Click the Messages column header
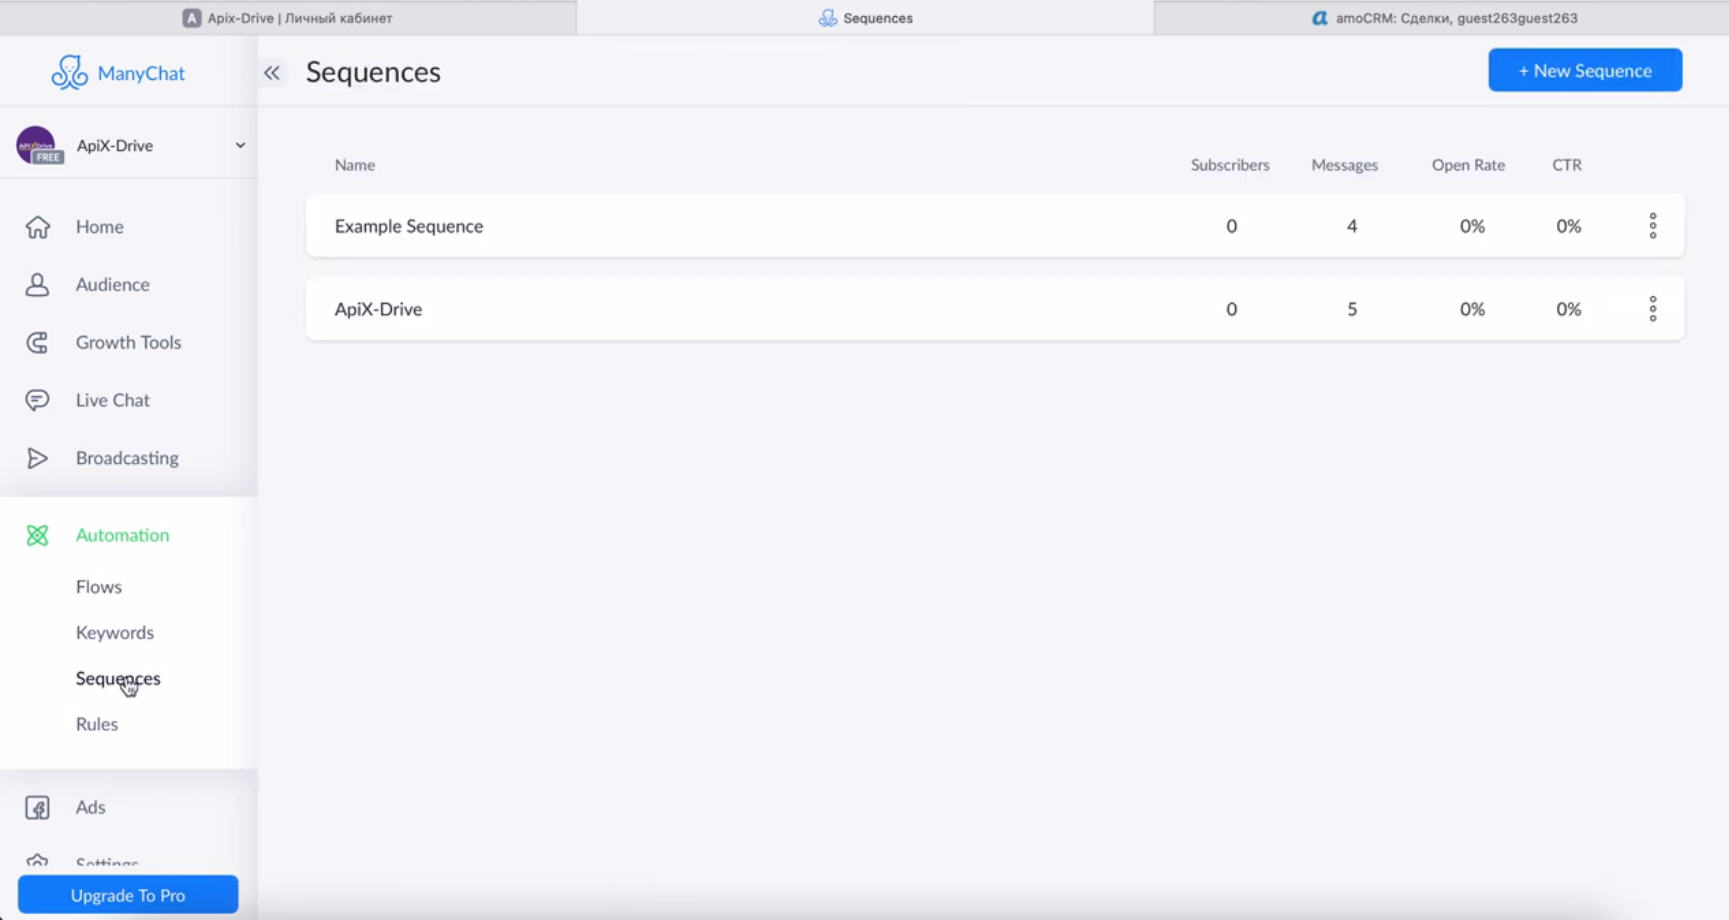This screenshot has height=920, width=1729. 1344,165
